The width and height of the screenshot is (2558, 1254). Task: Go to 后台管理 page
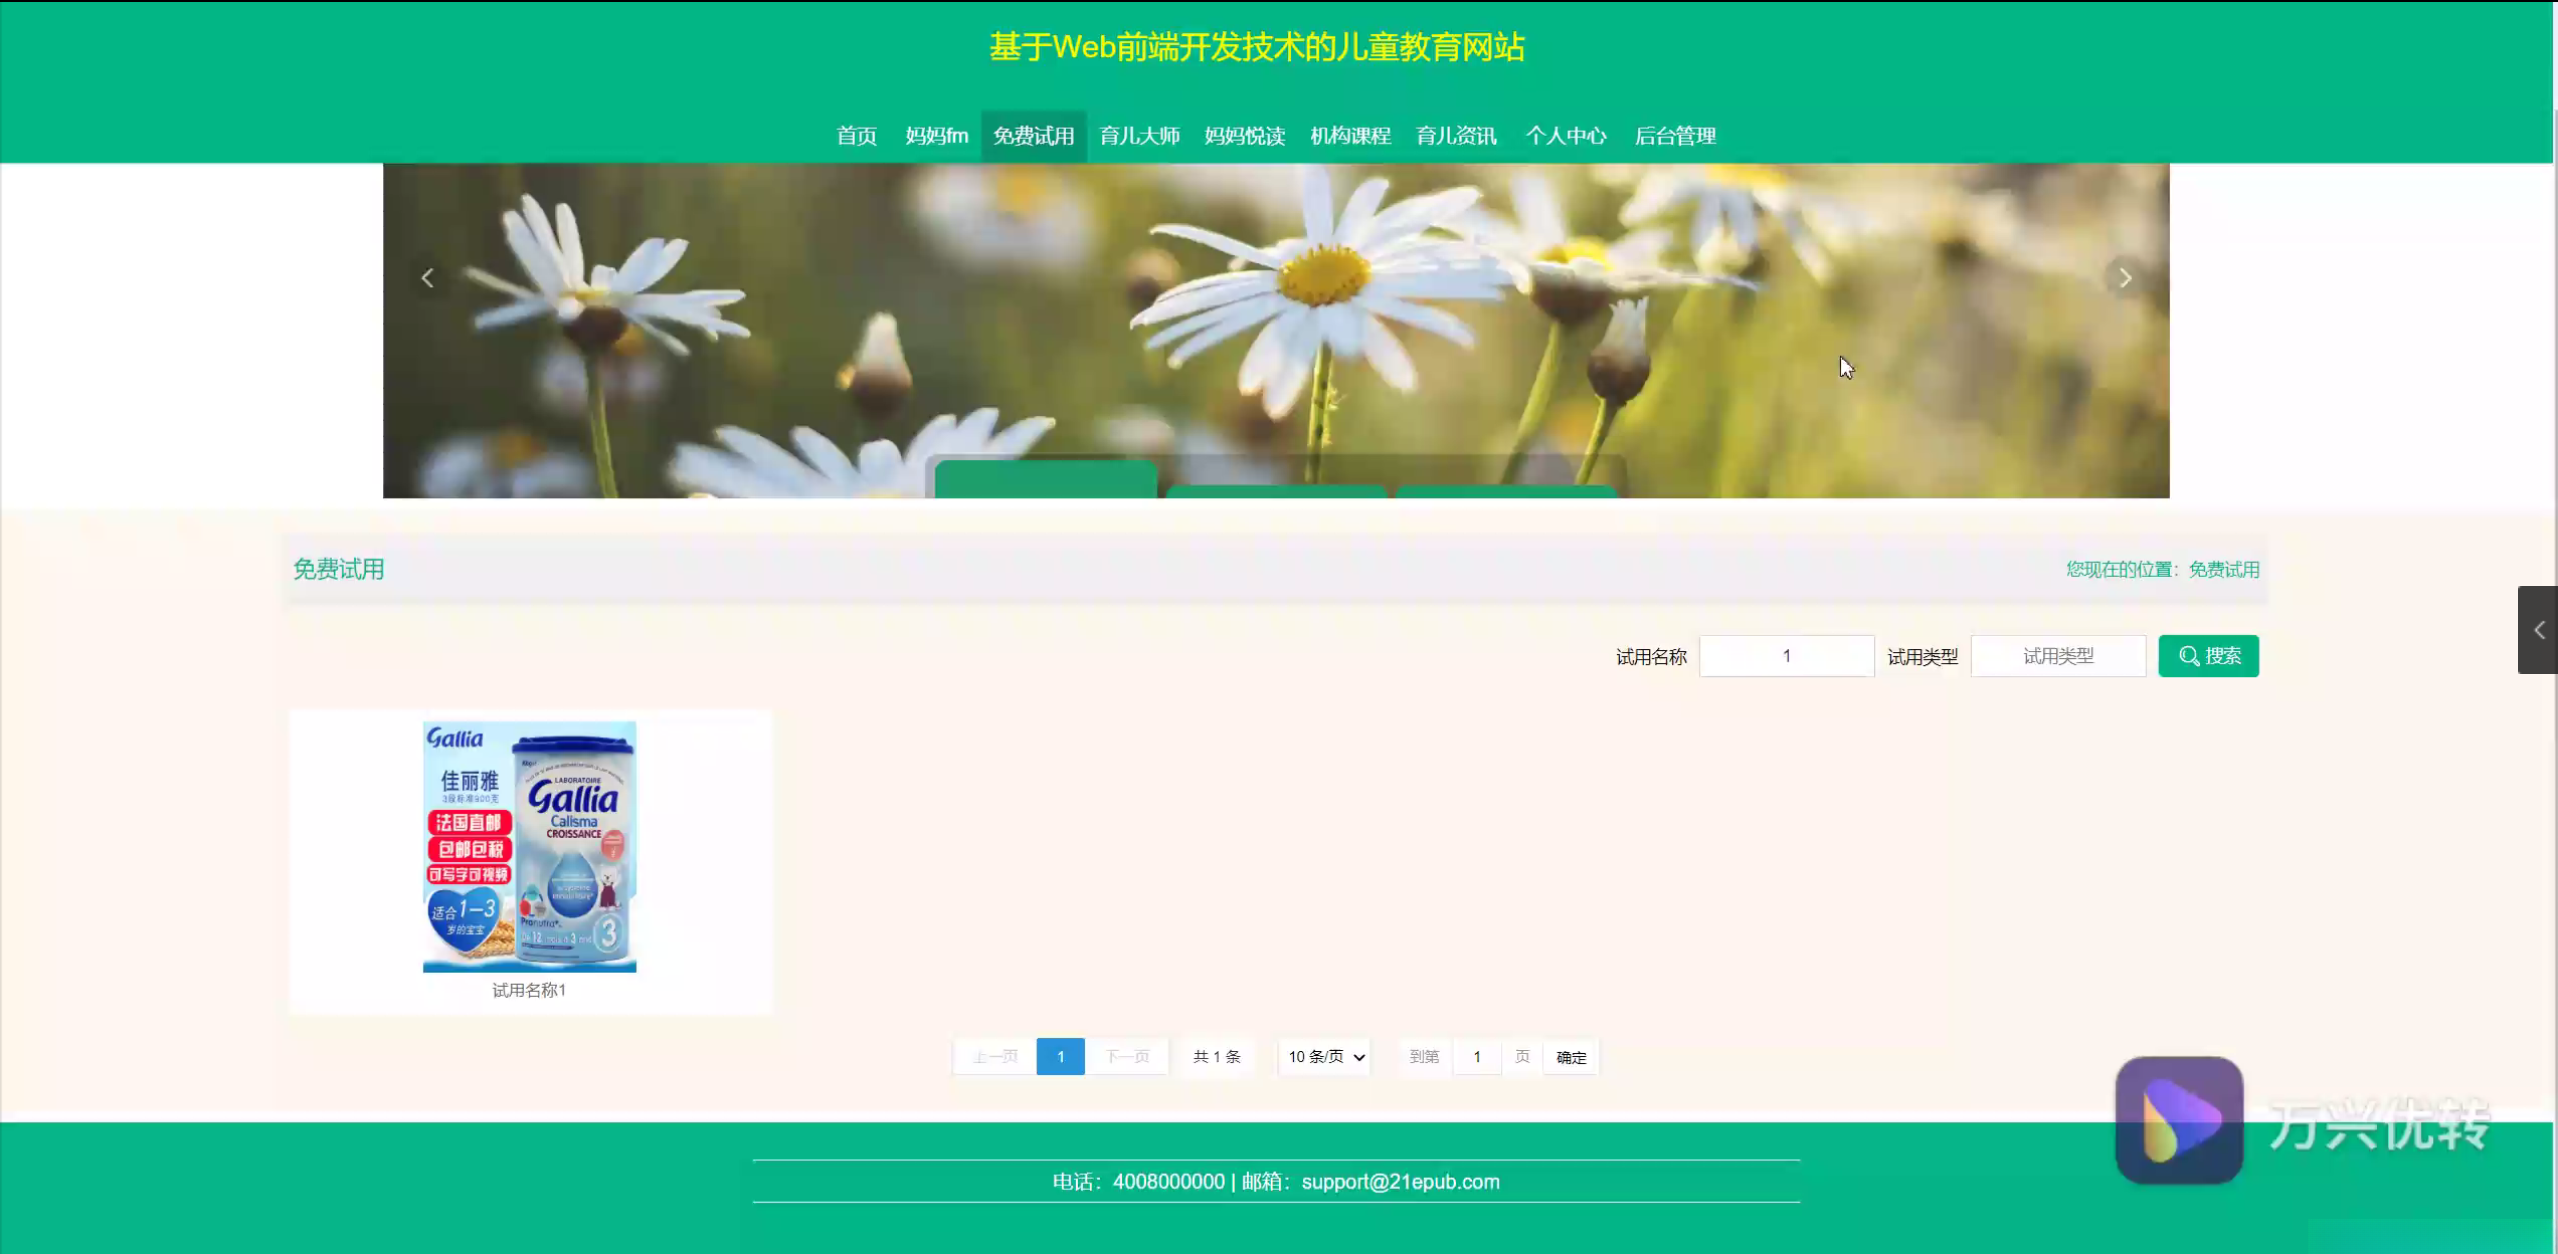coord(1675,136)
